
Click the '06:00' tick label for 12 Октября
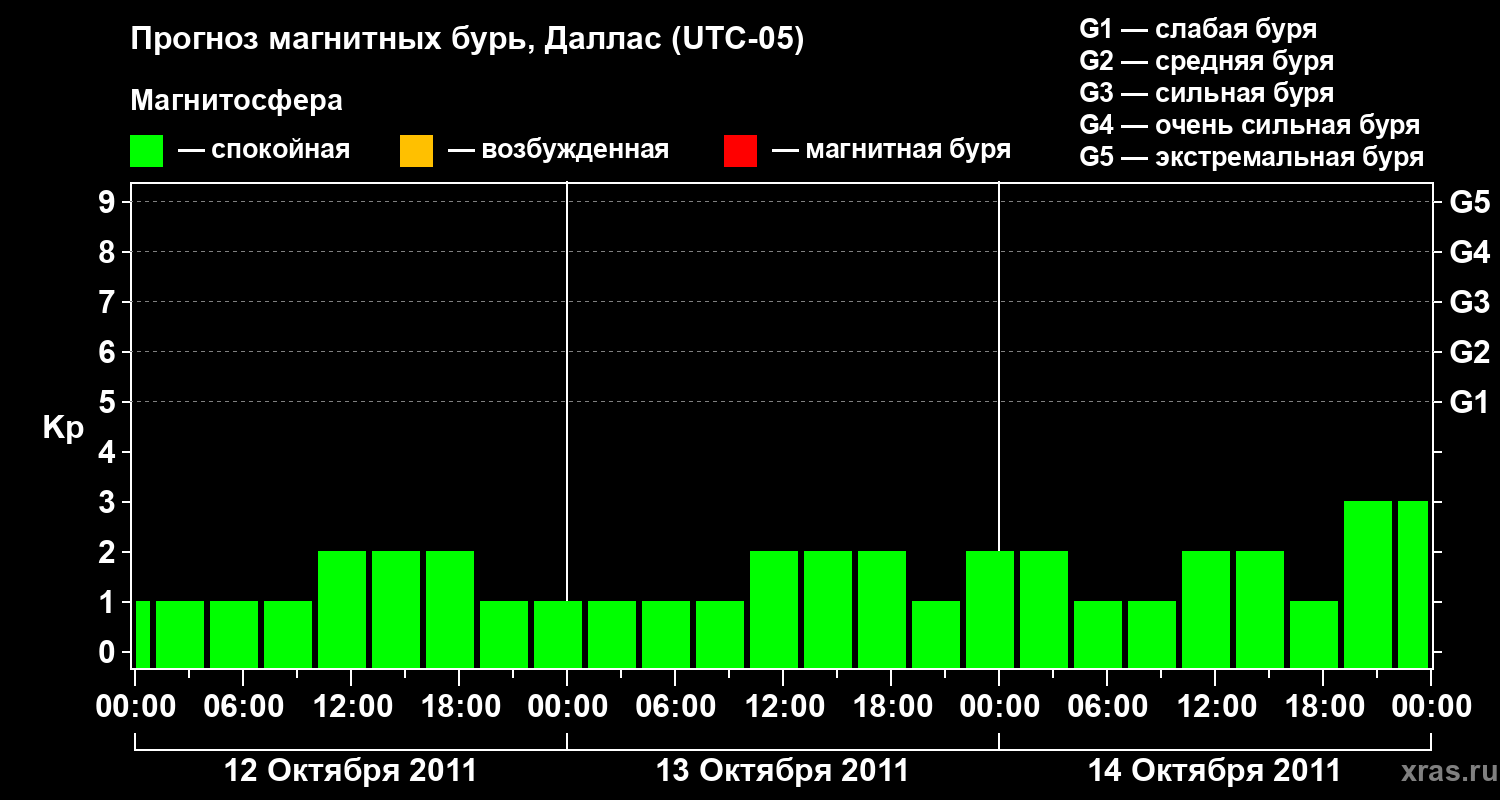click(x=243, y=706)
